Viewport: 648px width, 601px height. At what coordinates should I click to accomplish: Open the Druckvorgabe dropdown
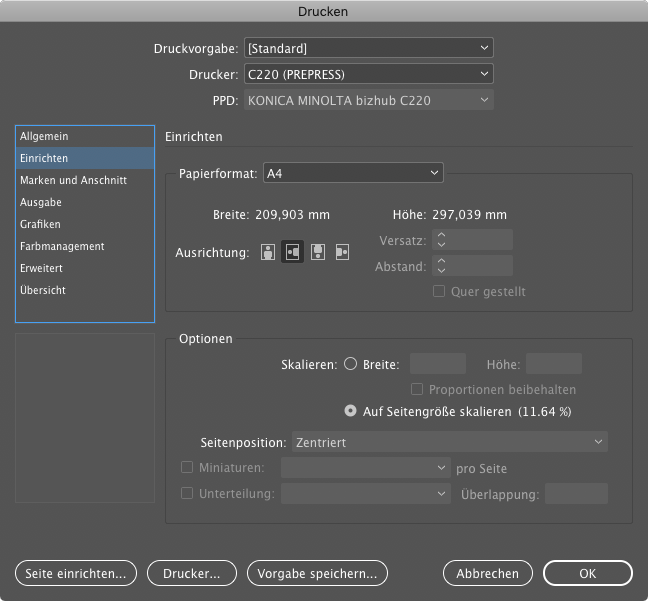(x=369, y=48)
